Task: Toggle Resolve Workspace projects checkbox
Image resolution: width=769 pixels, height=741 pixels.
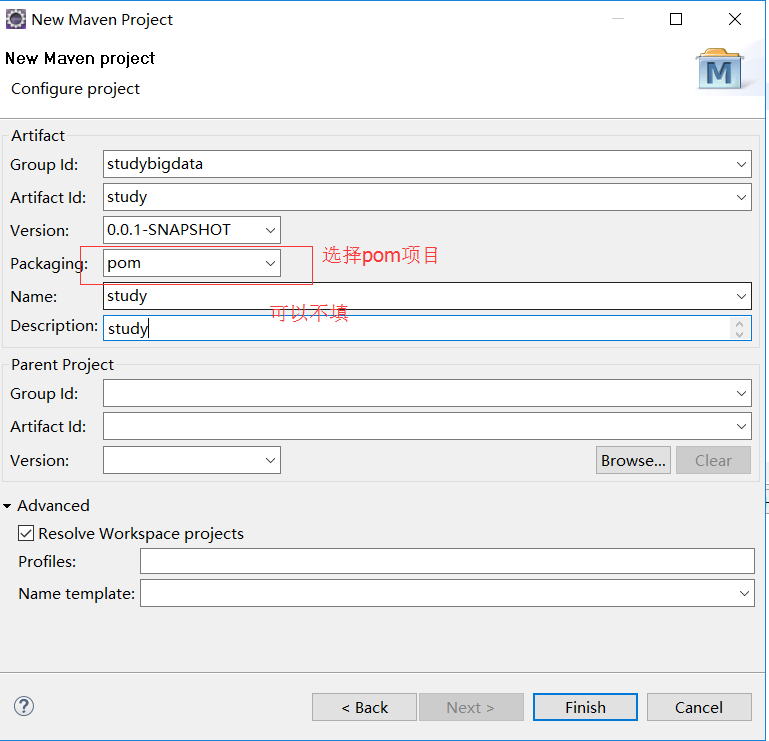Action: click(x=26, y=533)
